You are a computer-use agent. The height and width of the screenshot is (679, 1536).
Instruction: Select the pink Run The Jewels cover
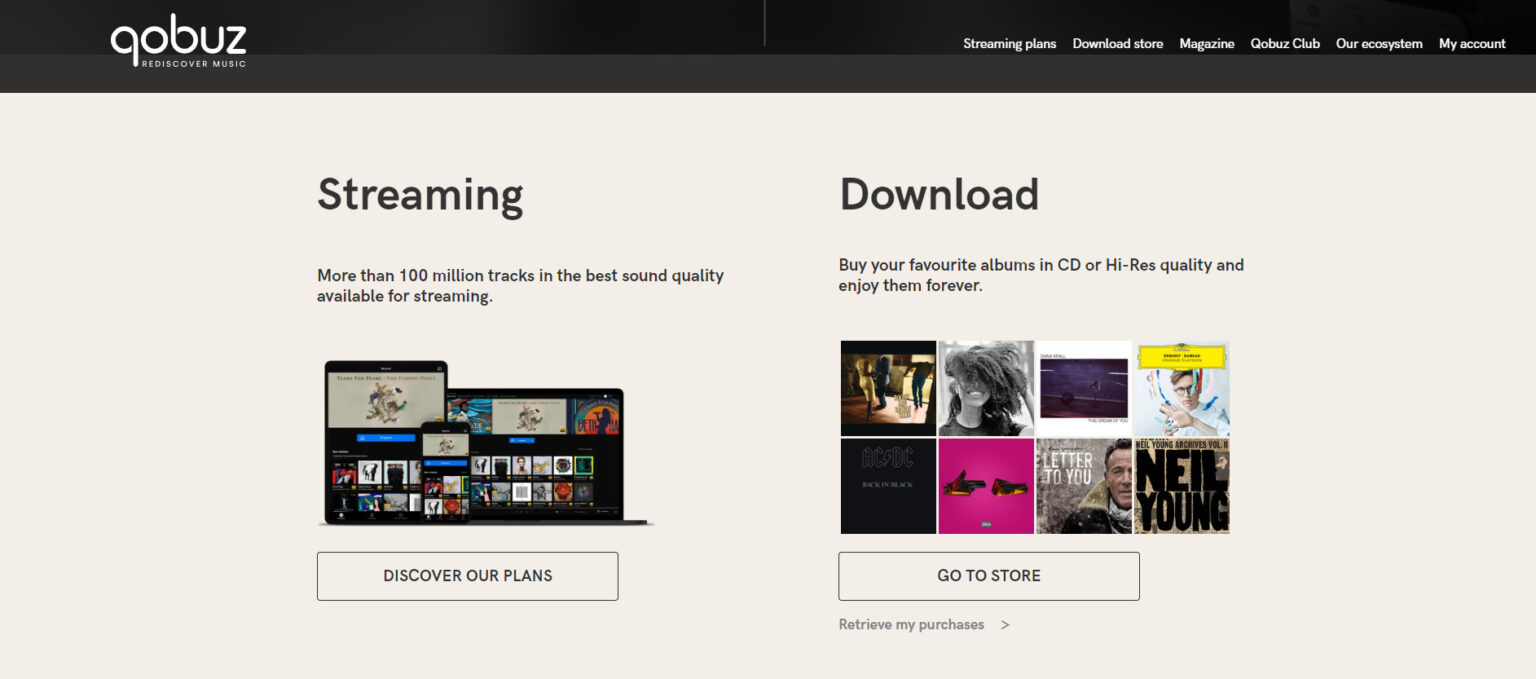(x=986, y=486)
